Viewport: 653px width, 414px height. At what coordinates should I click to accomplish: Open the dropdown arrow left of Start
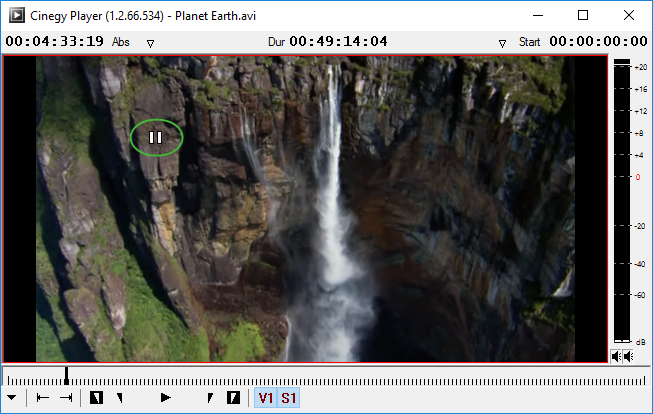(x=502, y=43)
